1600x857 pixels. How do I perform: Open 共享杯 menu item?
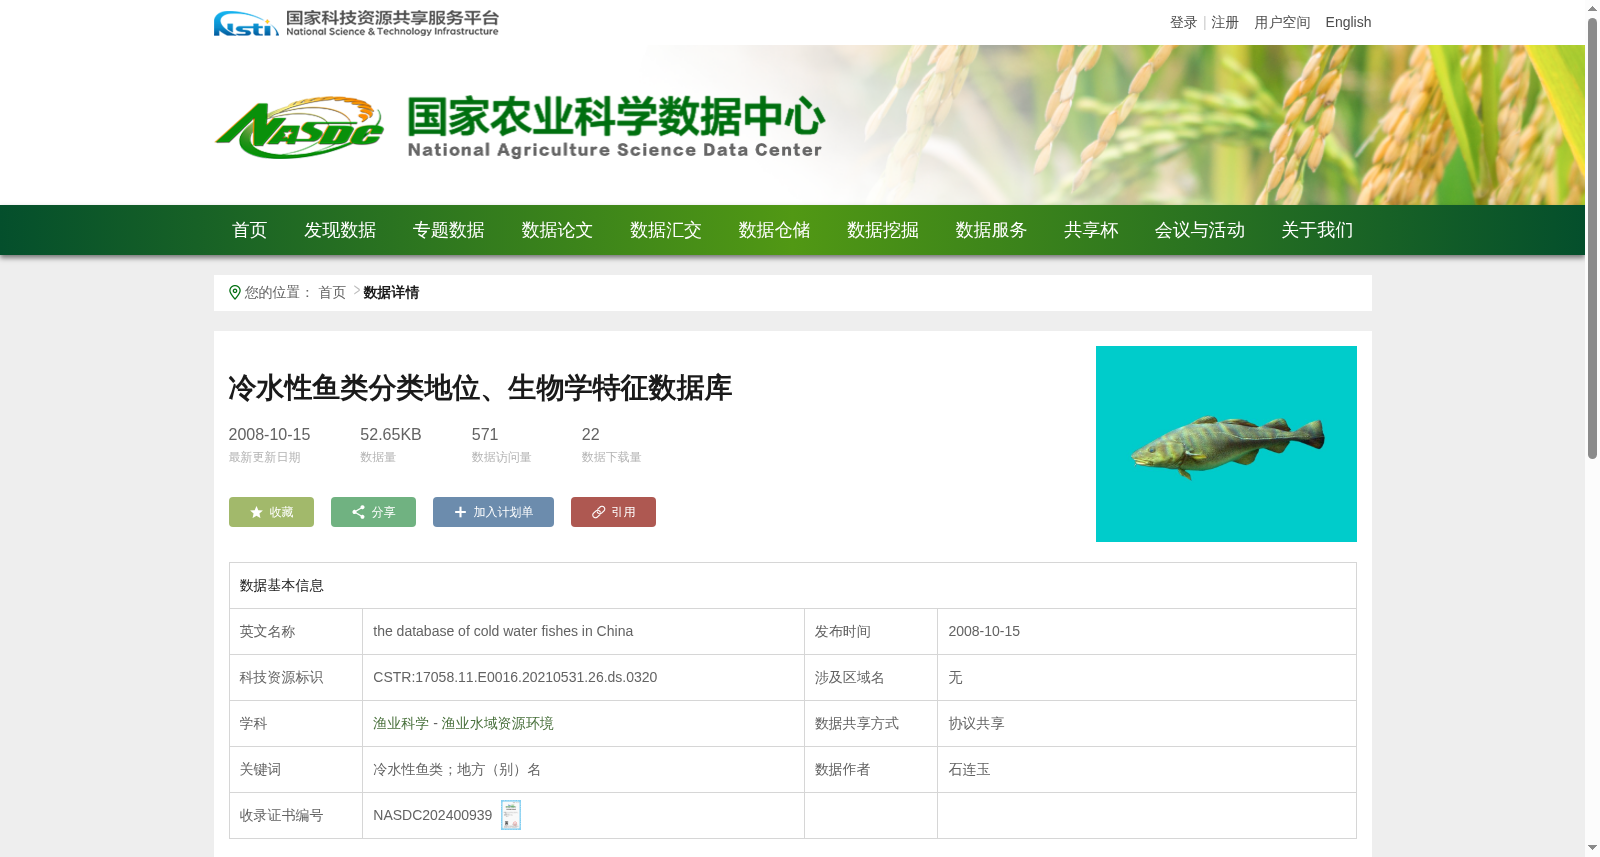[1091, 230]
